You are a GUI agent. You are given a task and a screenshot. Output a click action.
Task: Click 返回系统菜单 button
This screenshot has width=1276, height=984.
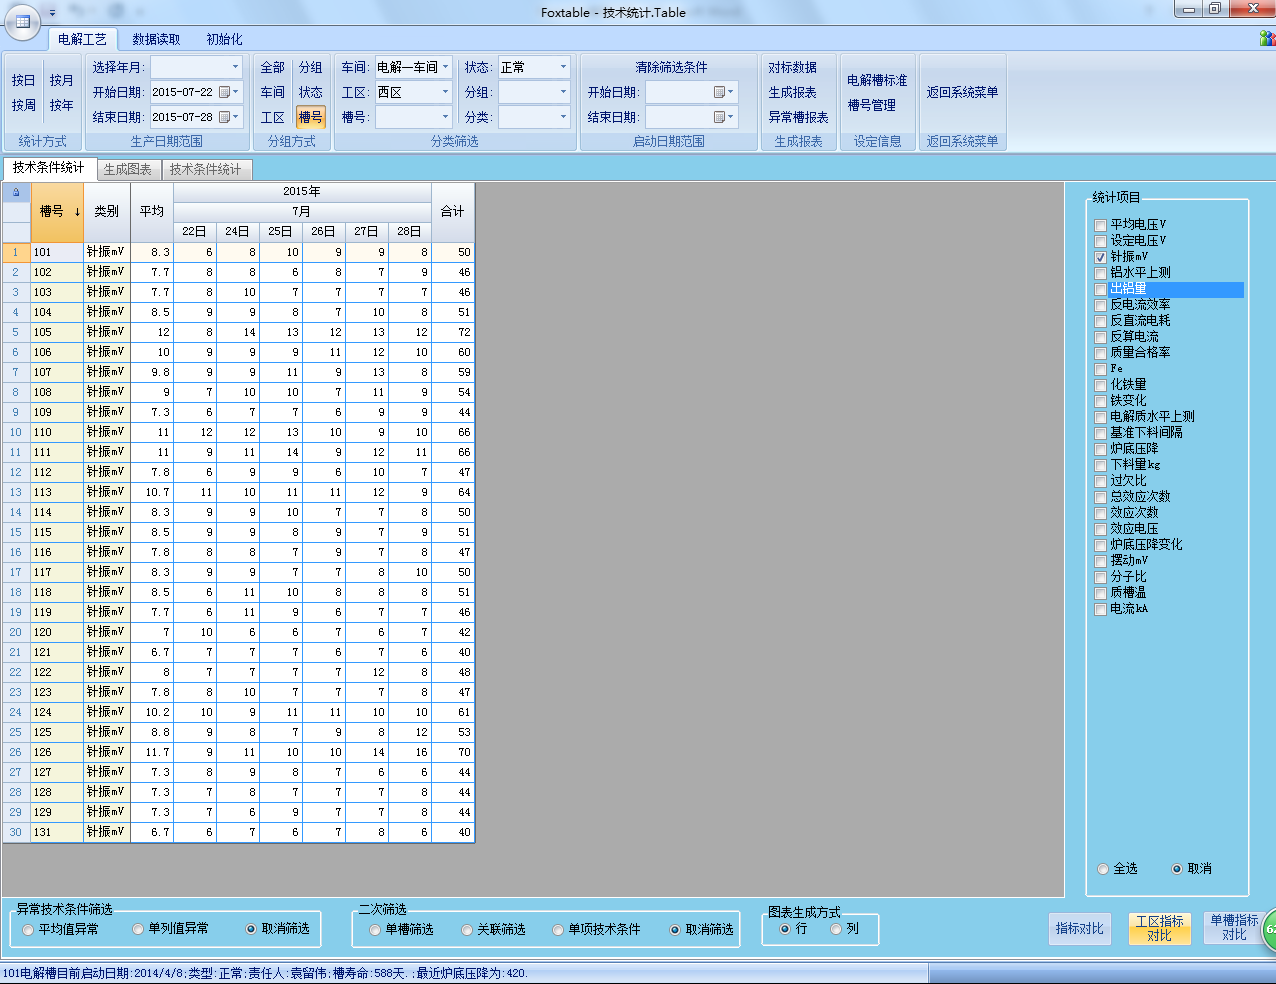(x=962, y=92)
